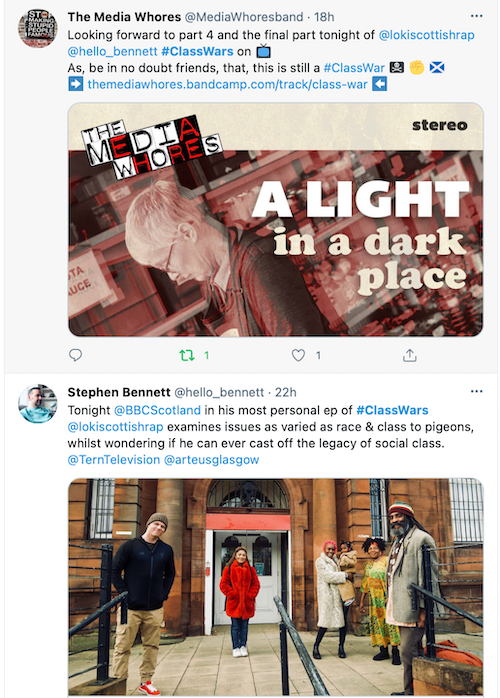
Task: Visit @arteusglasgow mention link
Action: pyautogui.click(x=211, y=459)
